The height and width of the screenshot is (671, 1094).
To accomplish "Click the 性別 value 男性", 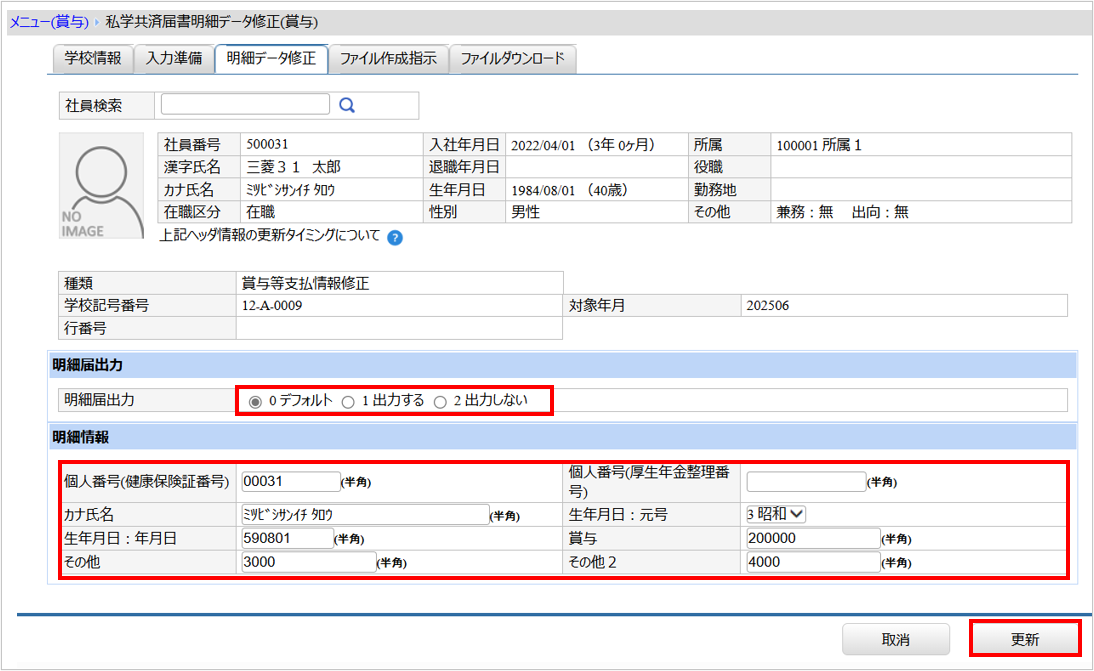I will click(525, 212).
